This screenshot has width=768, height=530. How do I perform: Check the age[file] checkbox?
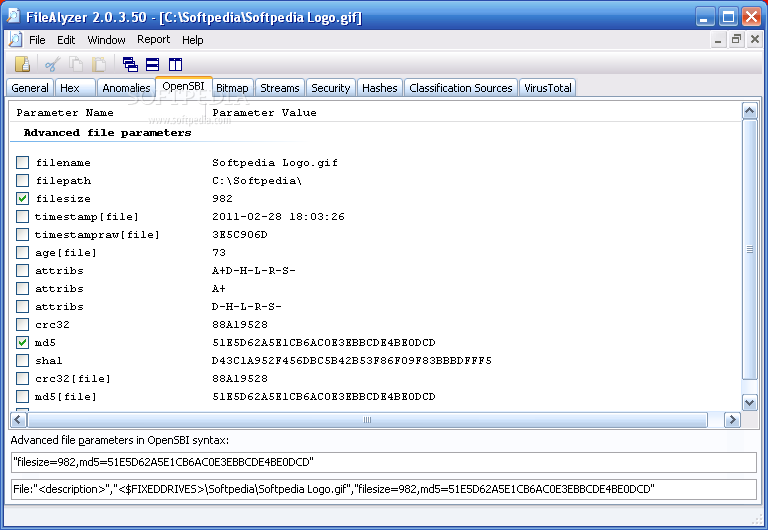[23, 252]
